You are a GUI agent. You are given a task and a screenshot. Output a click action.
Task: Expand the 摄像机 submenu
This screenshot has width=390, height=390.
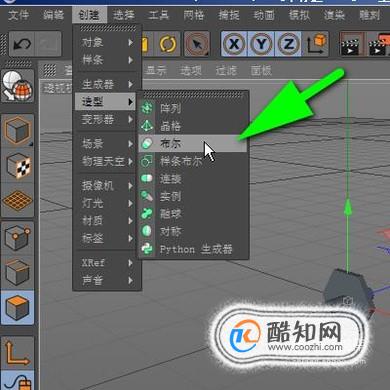coord(107,186)
